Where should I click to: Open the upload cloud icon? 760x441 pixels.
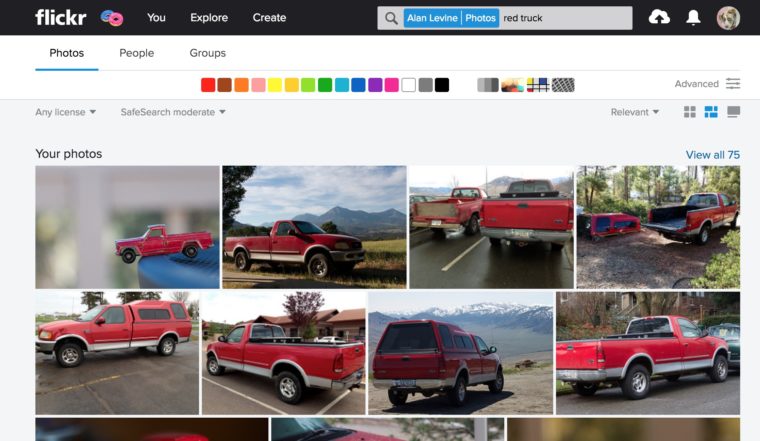[x=659, y=17]
